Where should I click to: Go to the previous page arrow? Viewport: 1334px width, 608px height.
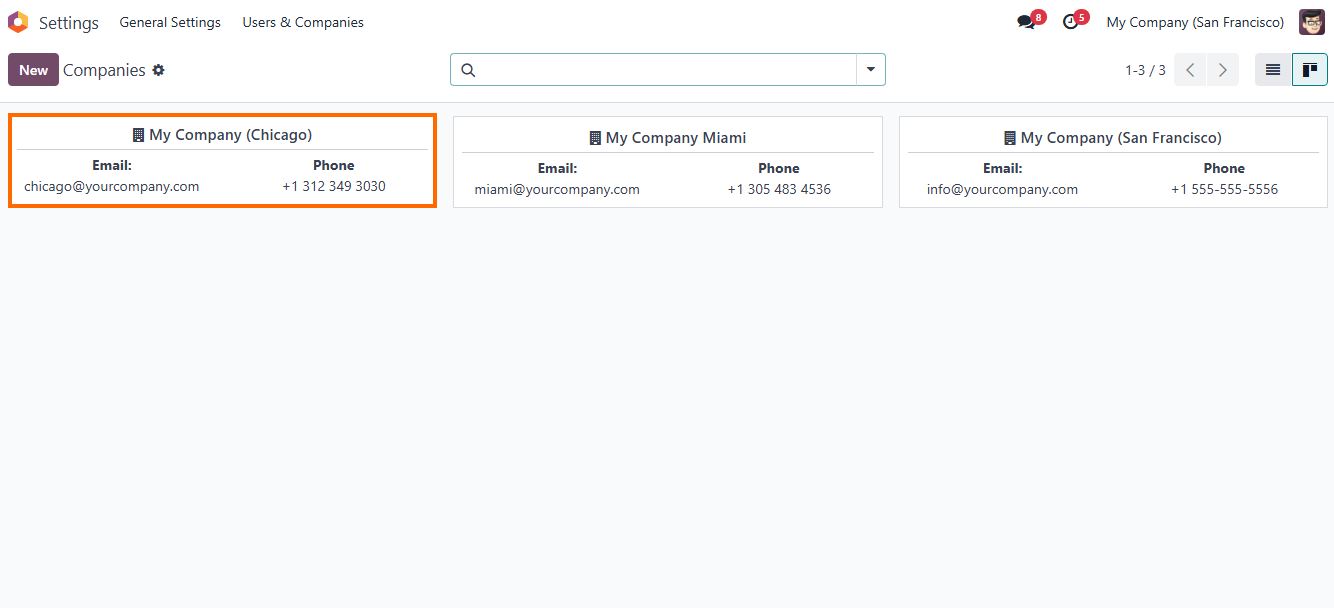point(1190,70)
